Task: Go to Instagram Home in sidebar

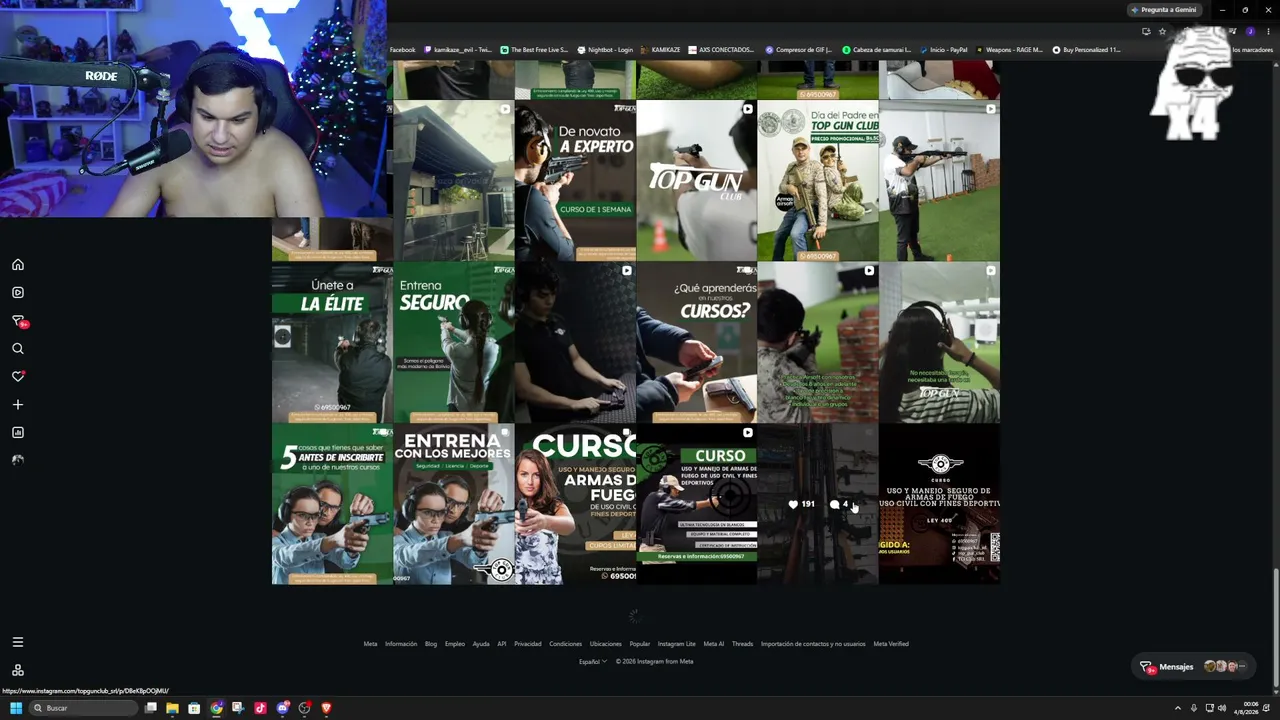Action: [18, 265]
